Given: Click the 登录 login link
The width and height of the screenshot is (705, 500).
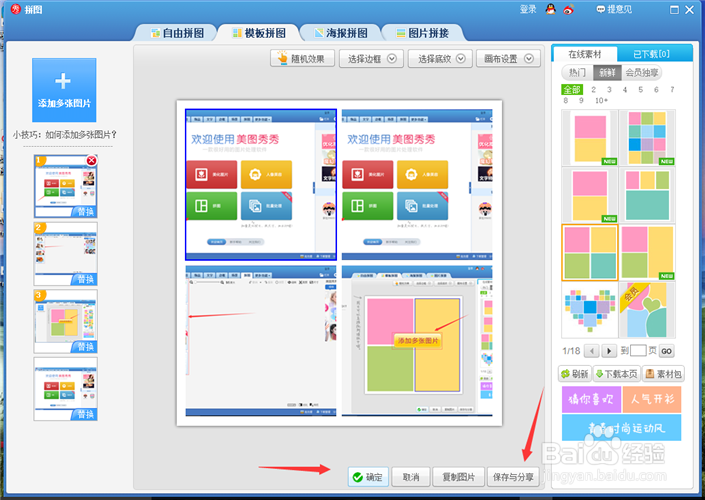Looking at the screenshot, I should (x=528, y=9).
